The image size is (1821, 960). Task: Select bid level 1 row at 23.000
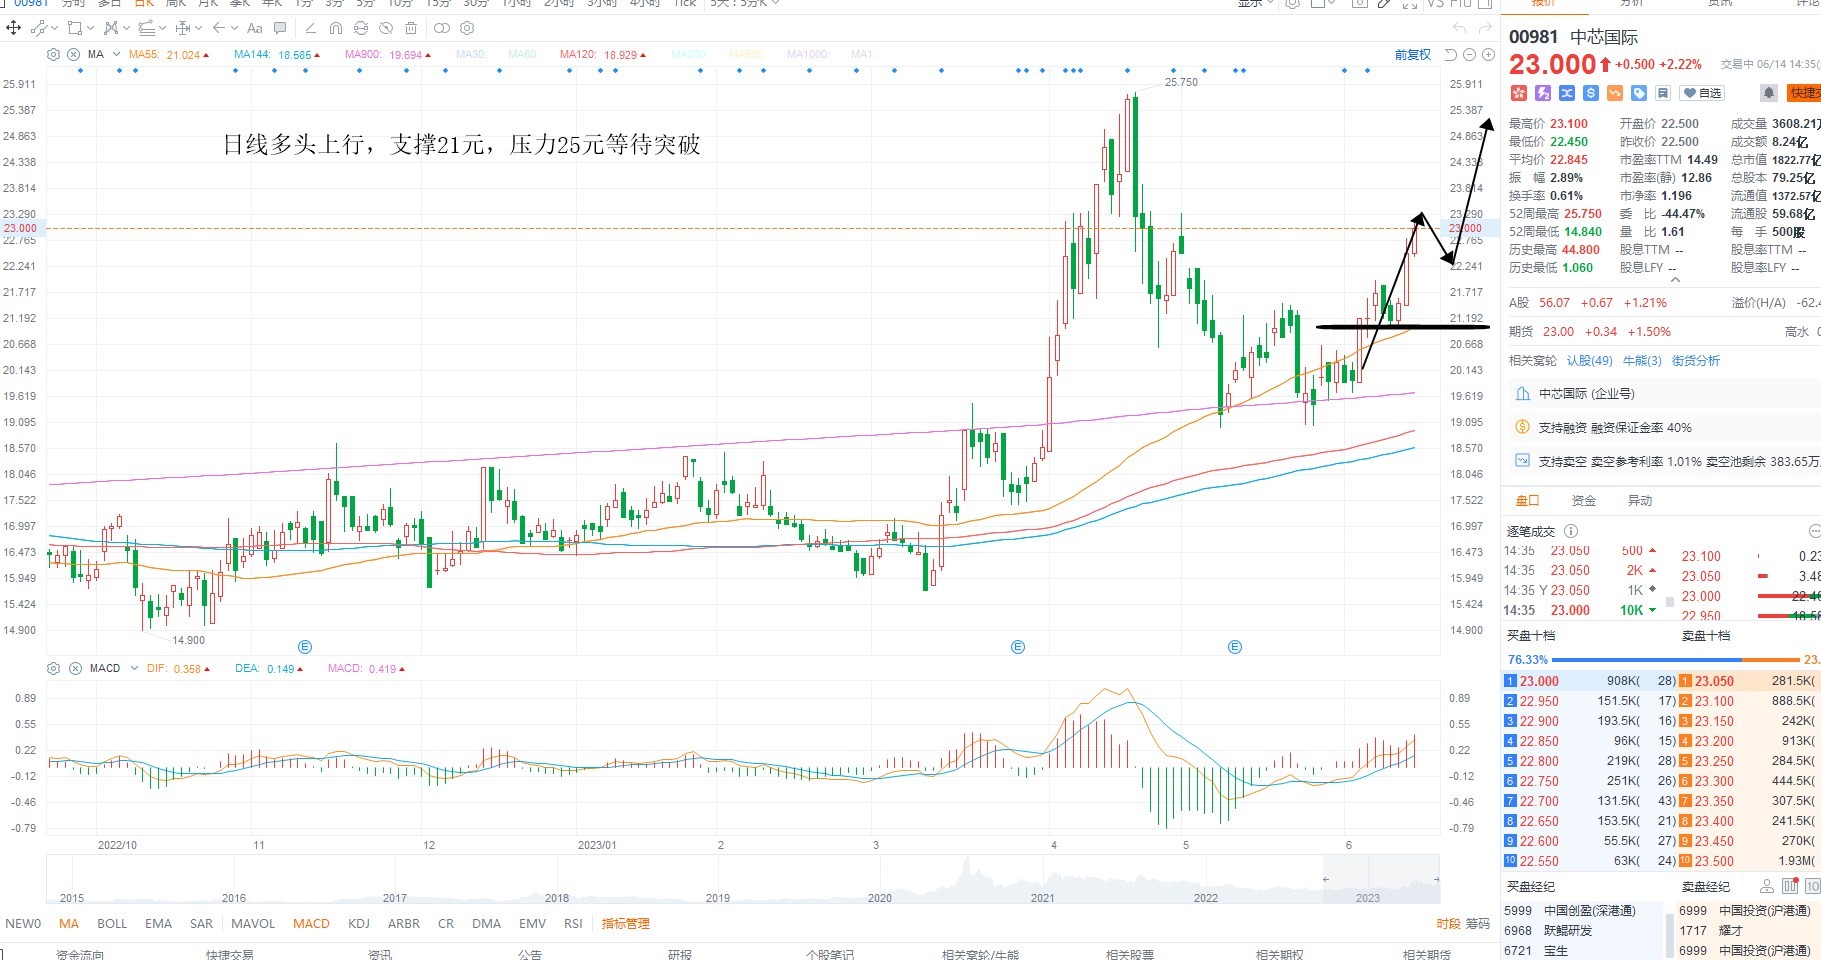1590,681
